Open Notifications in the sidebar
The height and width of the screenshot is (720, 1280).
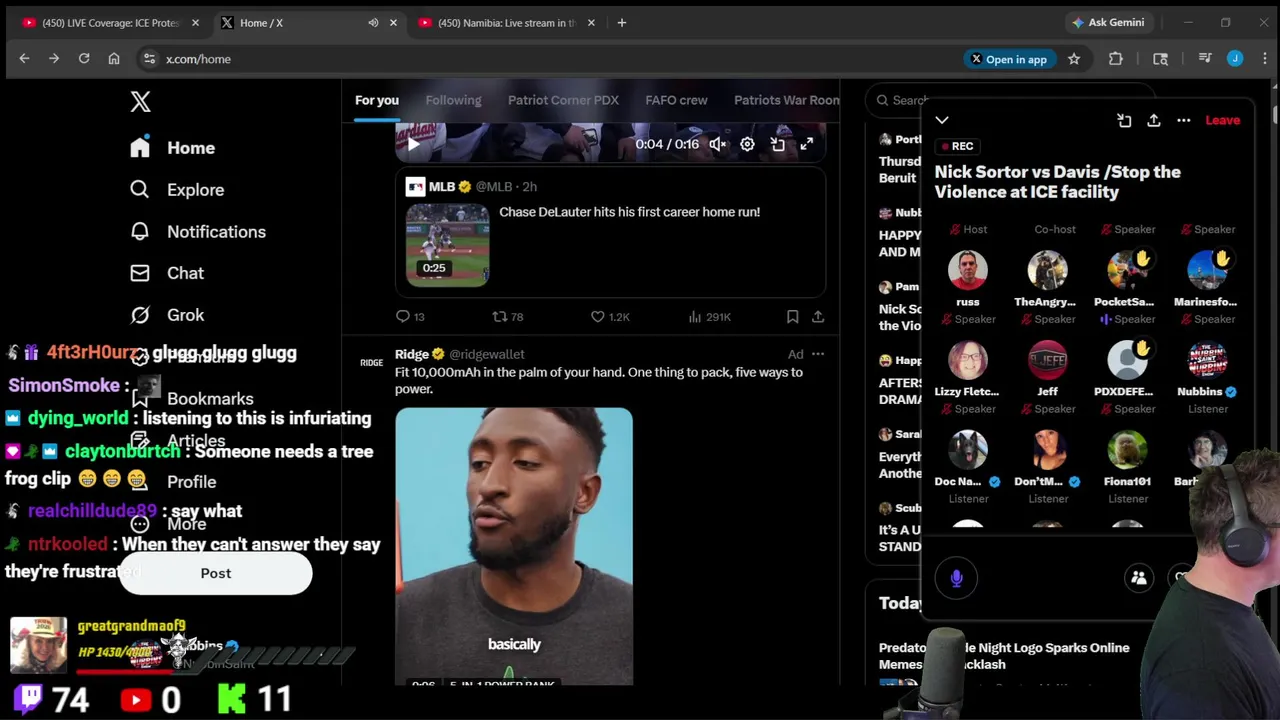click(x=197, y=232)
